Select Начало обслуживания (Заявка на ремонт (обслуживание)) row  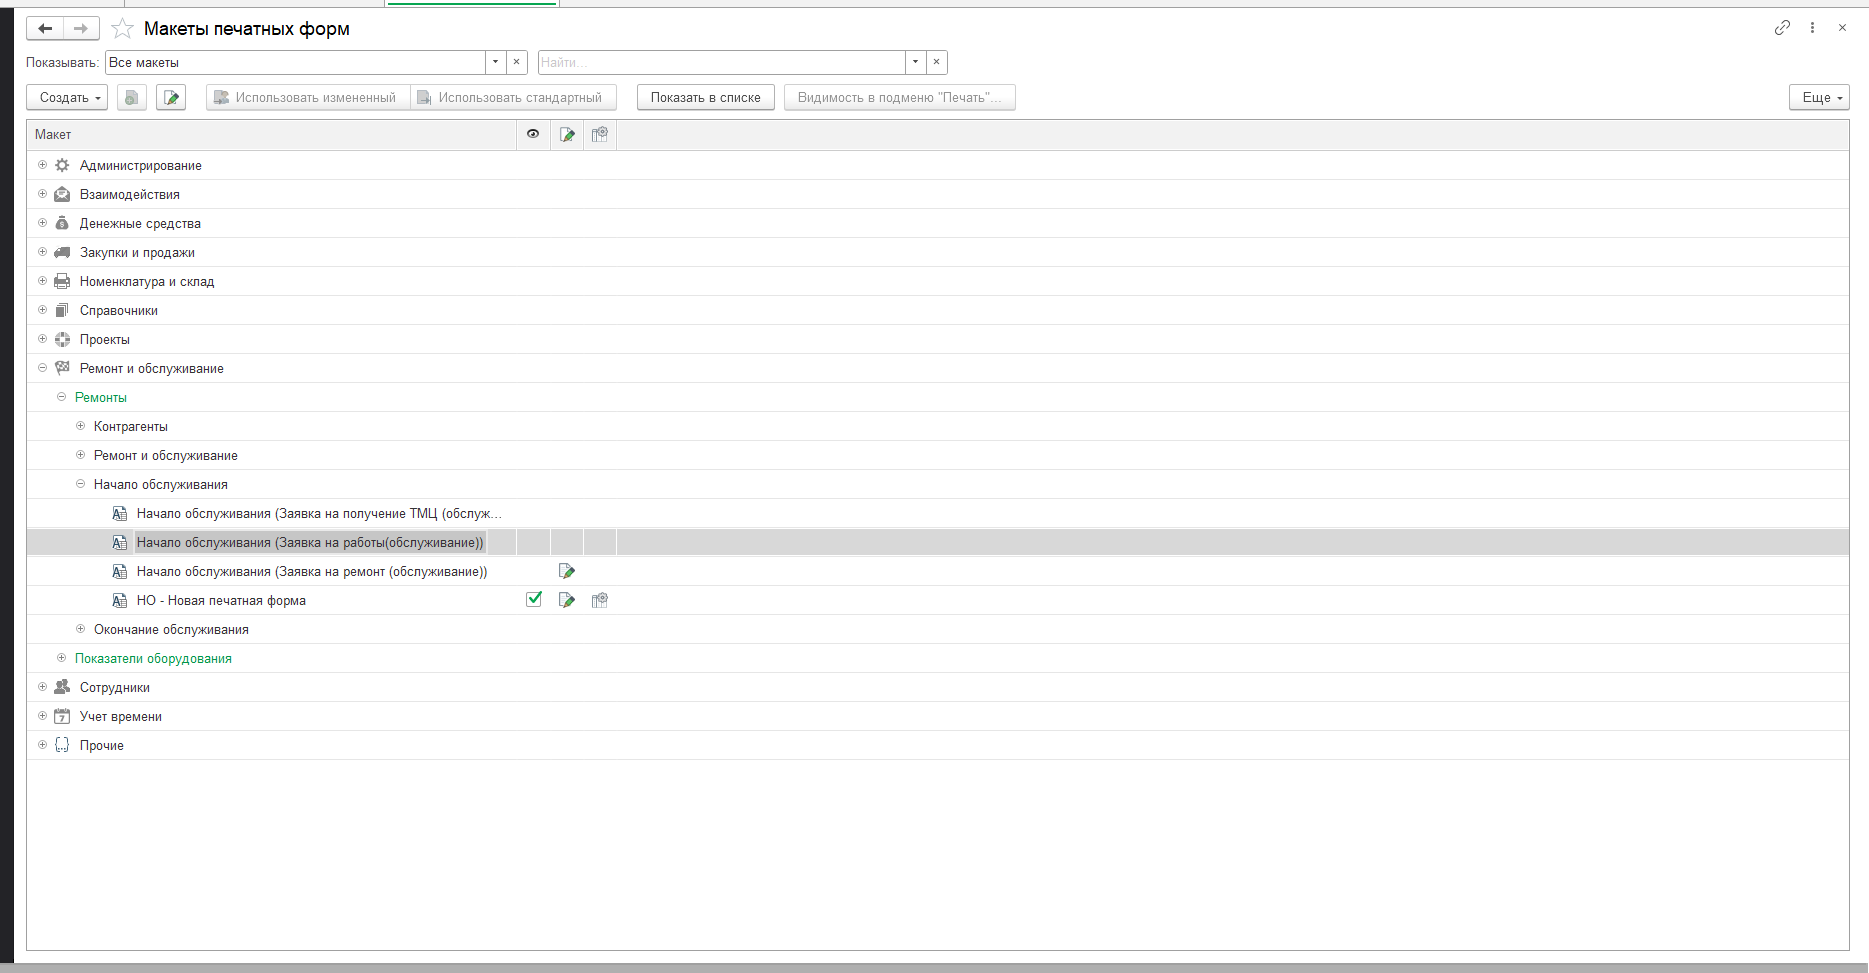(312, 571)
